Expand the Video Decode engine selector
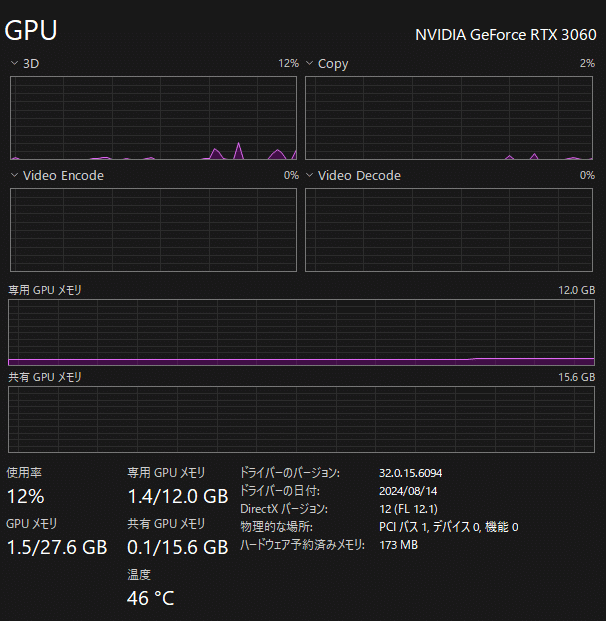This screenshot has height=621, width=606. (310, 176)
